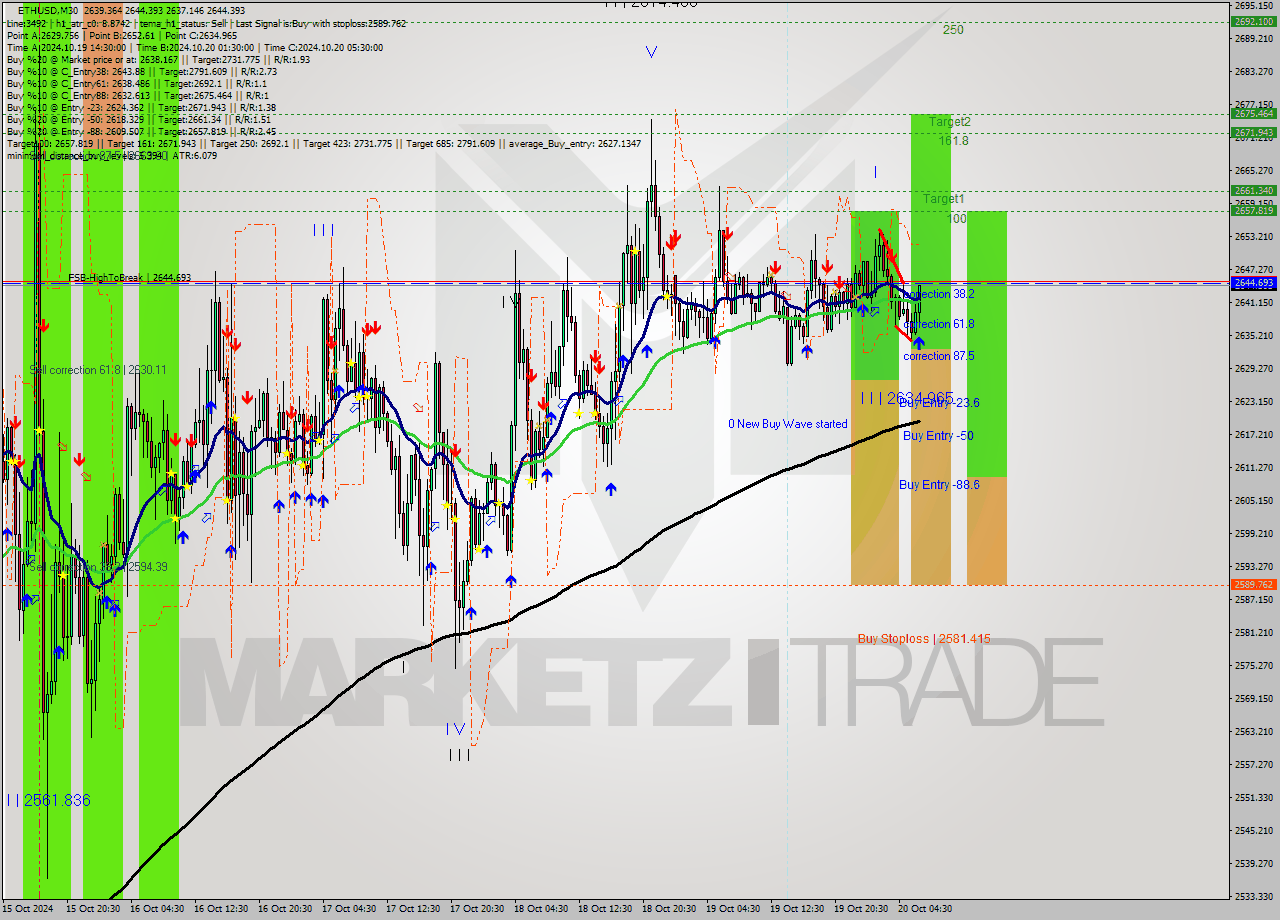Click the 2575.270 price axis tick
This screenshot has height=920, width=1280.
(x=1253, y=665)
